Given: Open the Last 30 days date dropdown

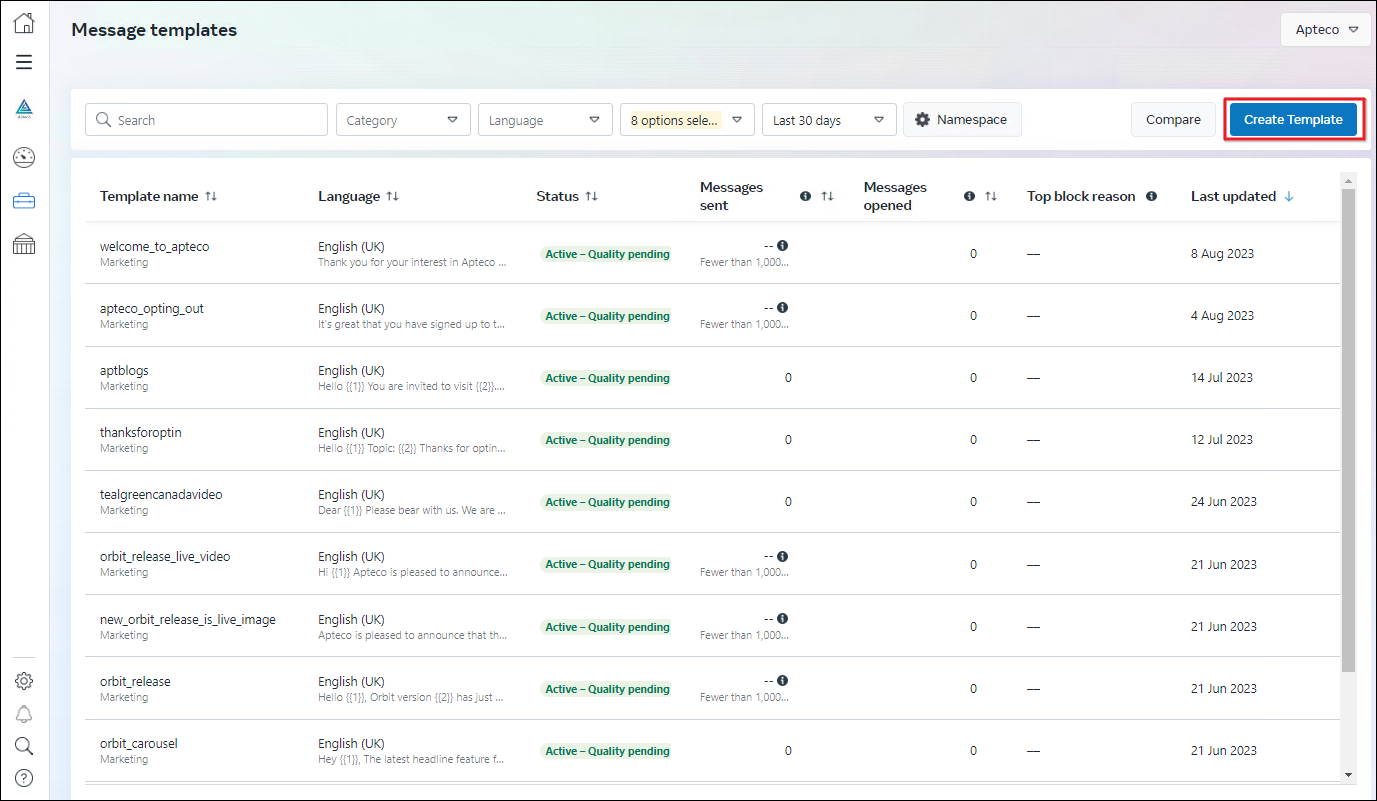Looking at the screenshot, I should (829, 120).
